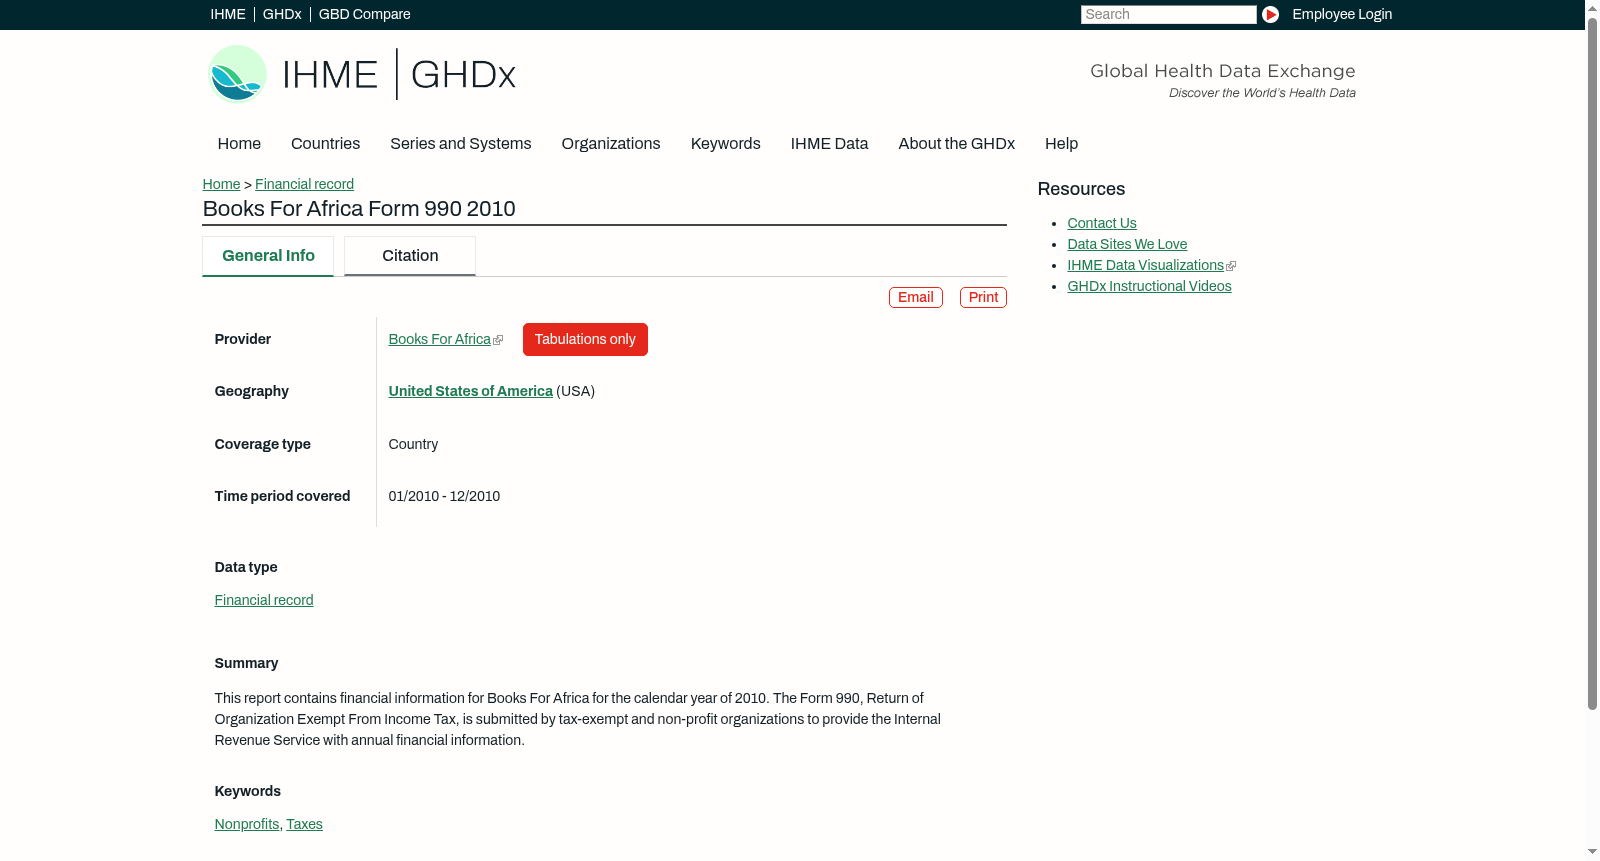This screenshot has width=1600, height=861.
Task: Open GHDx link in top bar
Action: tap(282, 14)
